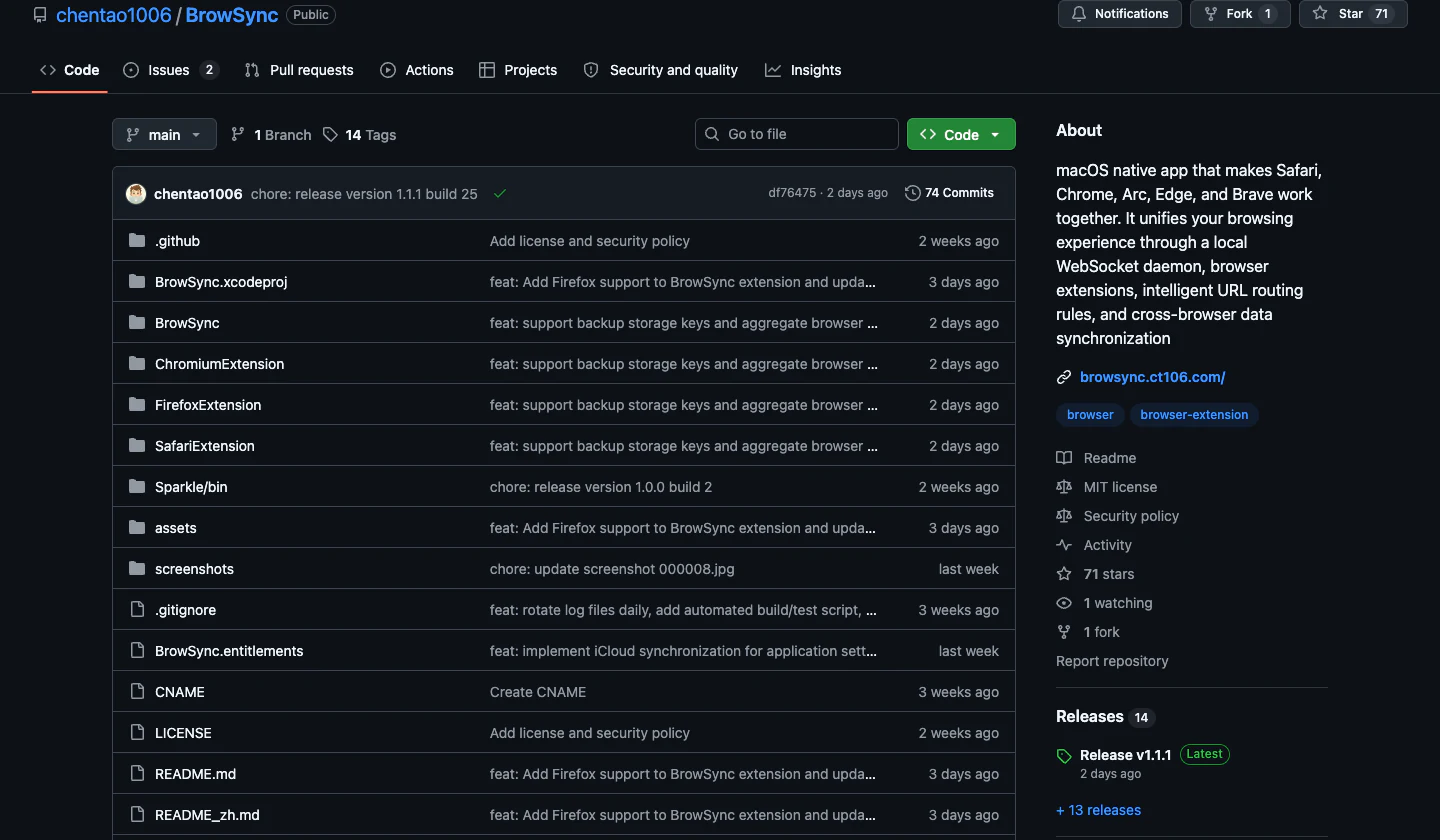View the 1 Branch link

[x=271, y=135]
